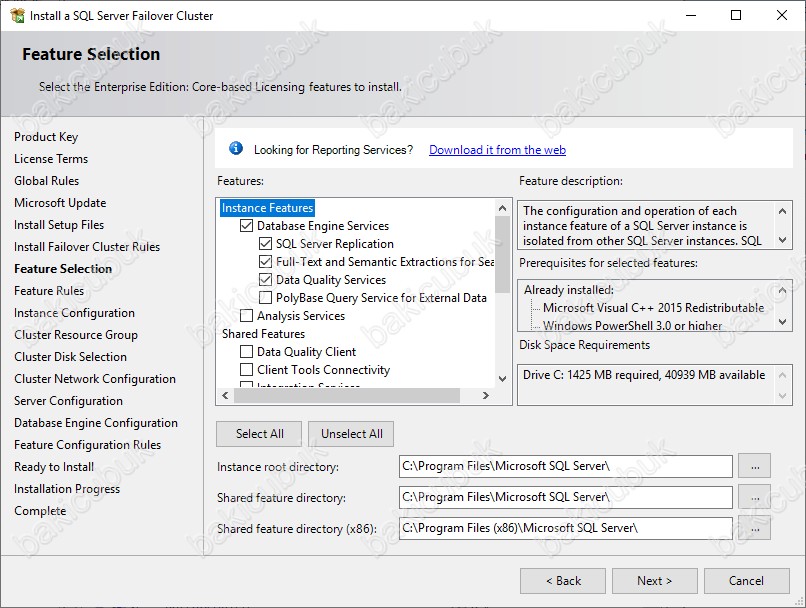Click the Cluster Resource Group step
806x608 pixels.
(x=76, y=335)
